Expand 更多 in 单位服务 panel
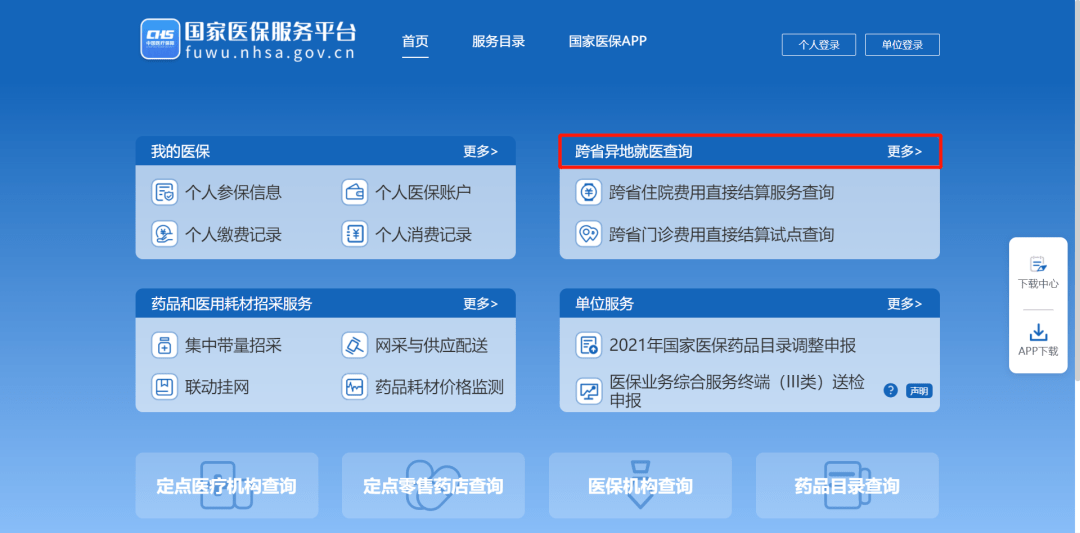This screenshot has width=1080, height=533. 904,304
